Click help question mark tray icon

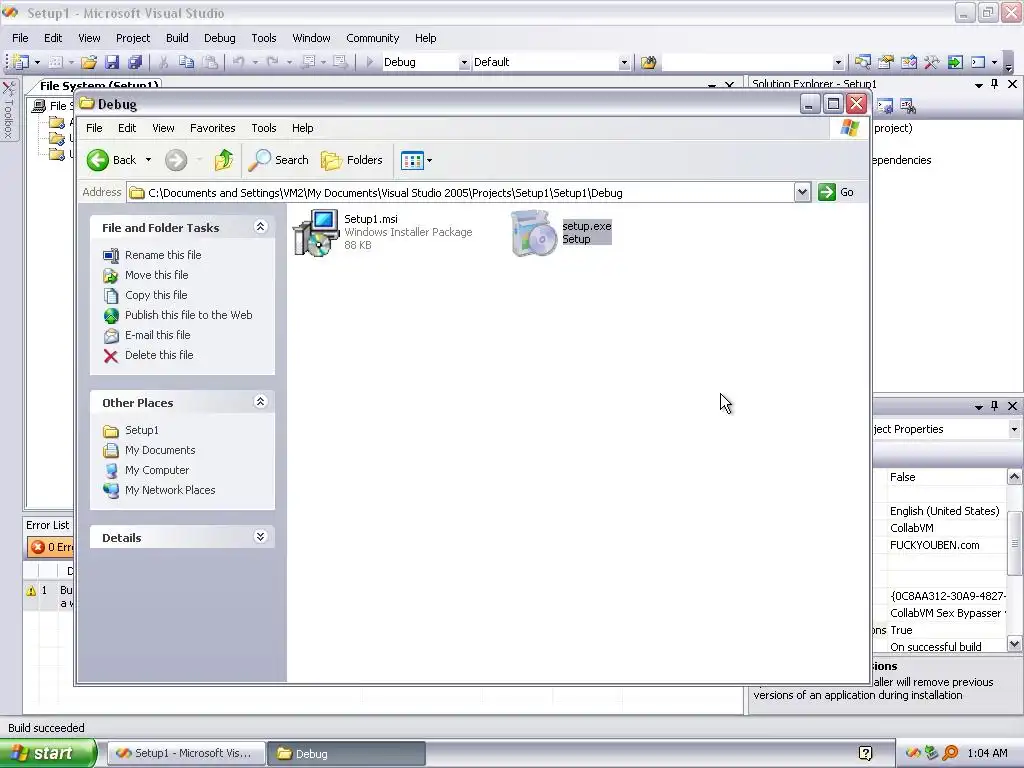pos(865,753)
